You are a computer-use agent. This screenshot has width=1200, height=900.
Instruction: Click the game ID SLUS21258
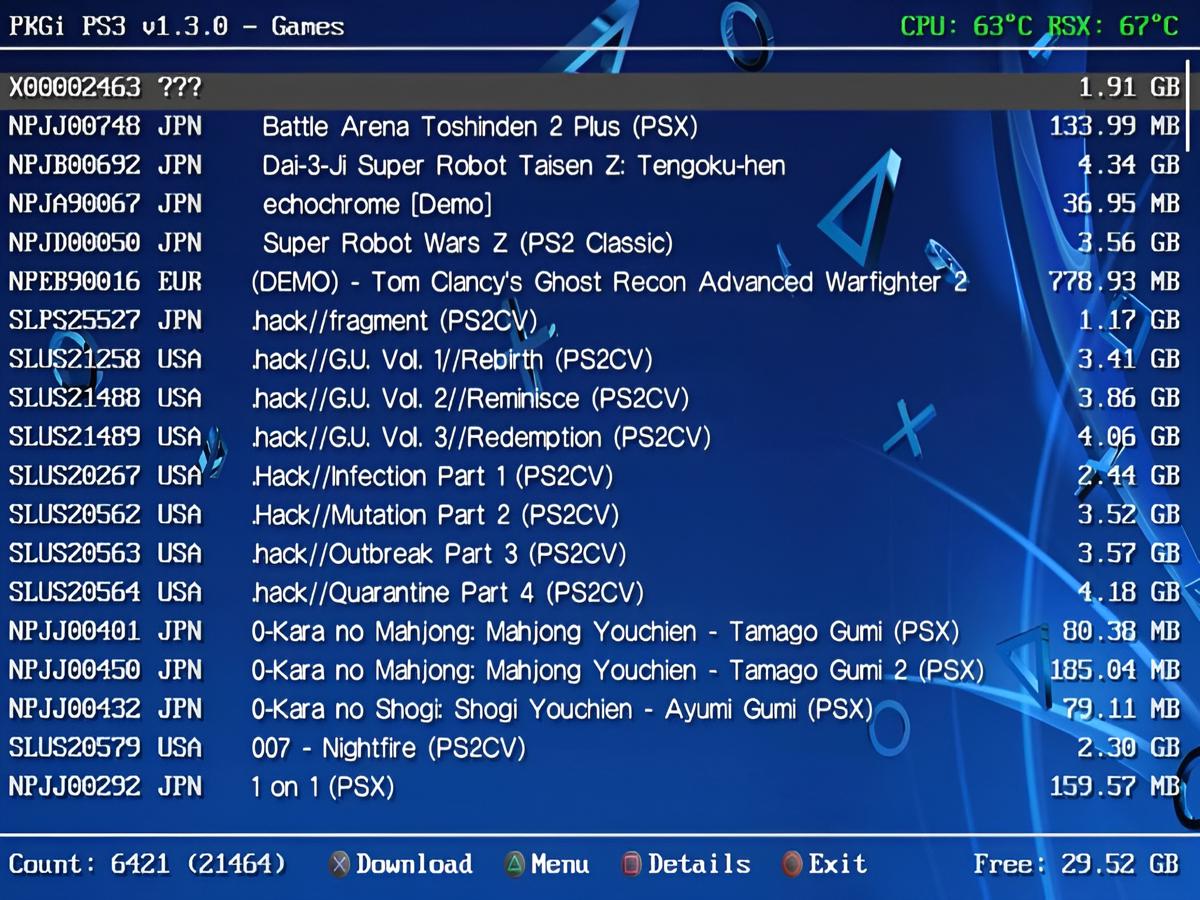75,360
